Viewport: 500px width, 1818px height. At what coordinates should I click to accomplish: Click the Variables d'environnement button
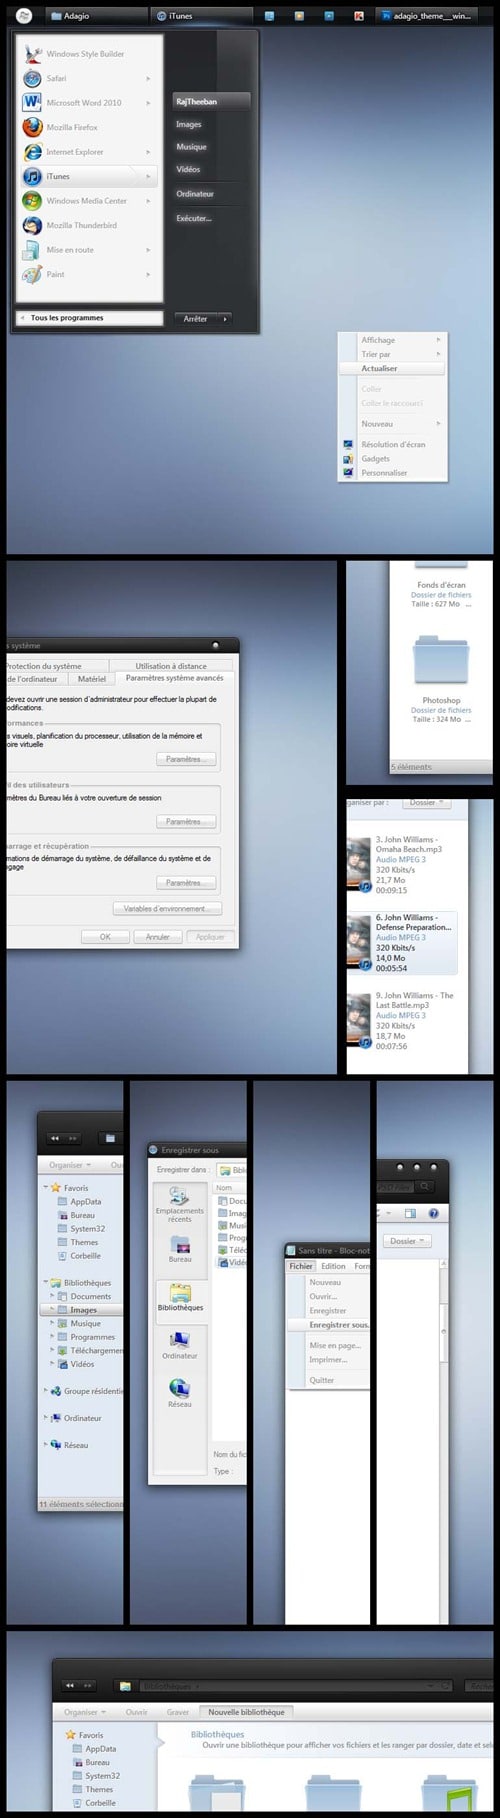point(167,909)
